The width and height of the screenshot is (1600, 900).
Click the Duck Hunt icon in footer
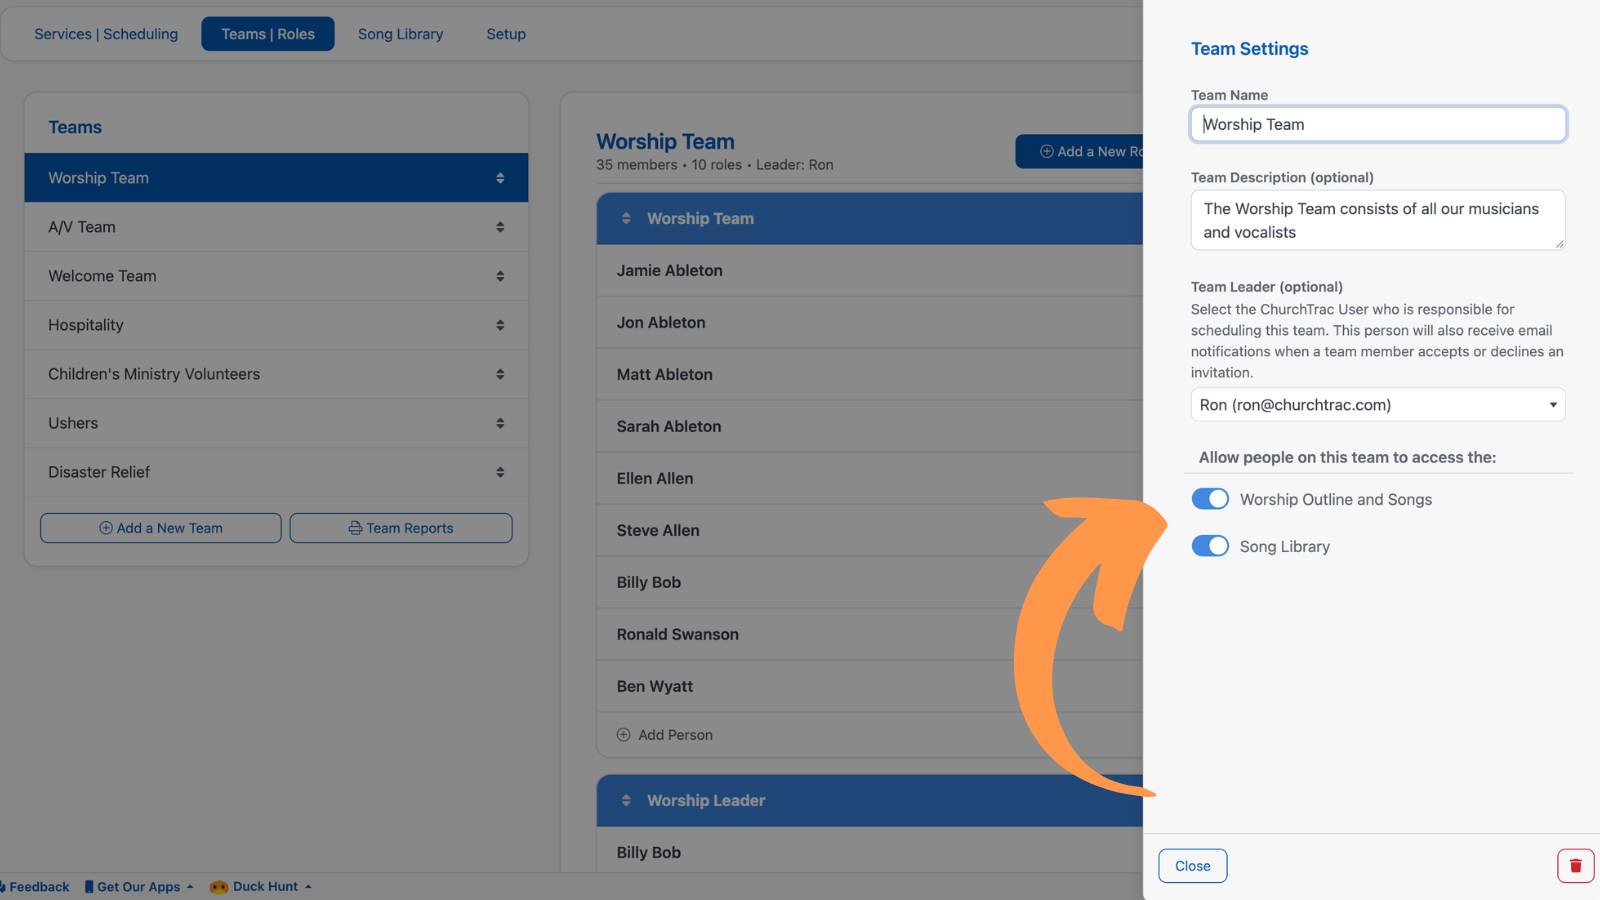point(219,887)
